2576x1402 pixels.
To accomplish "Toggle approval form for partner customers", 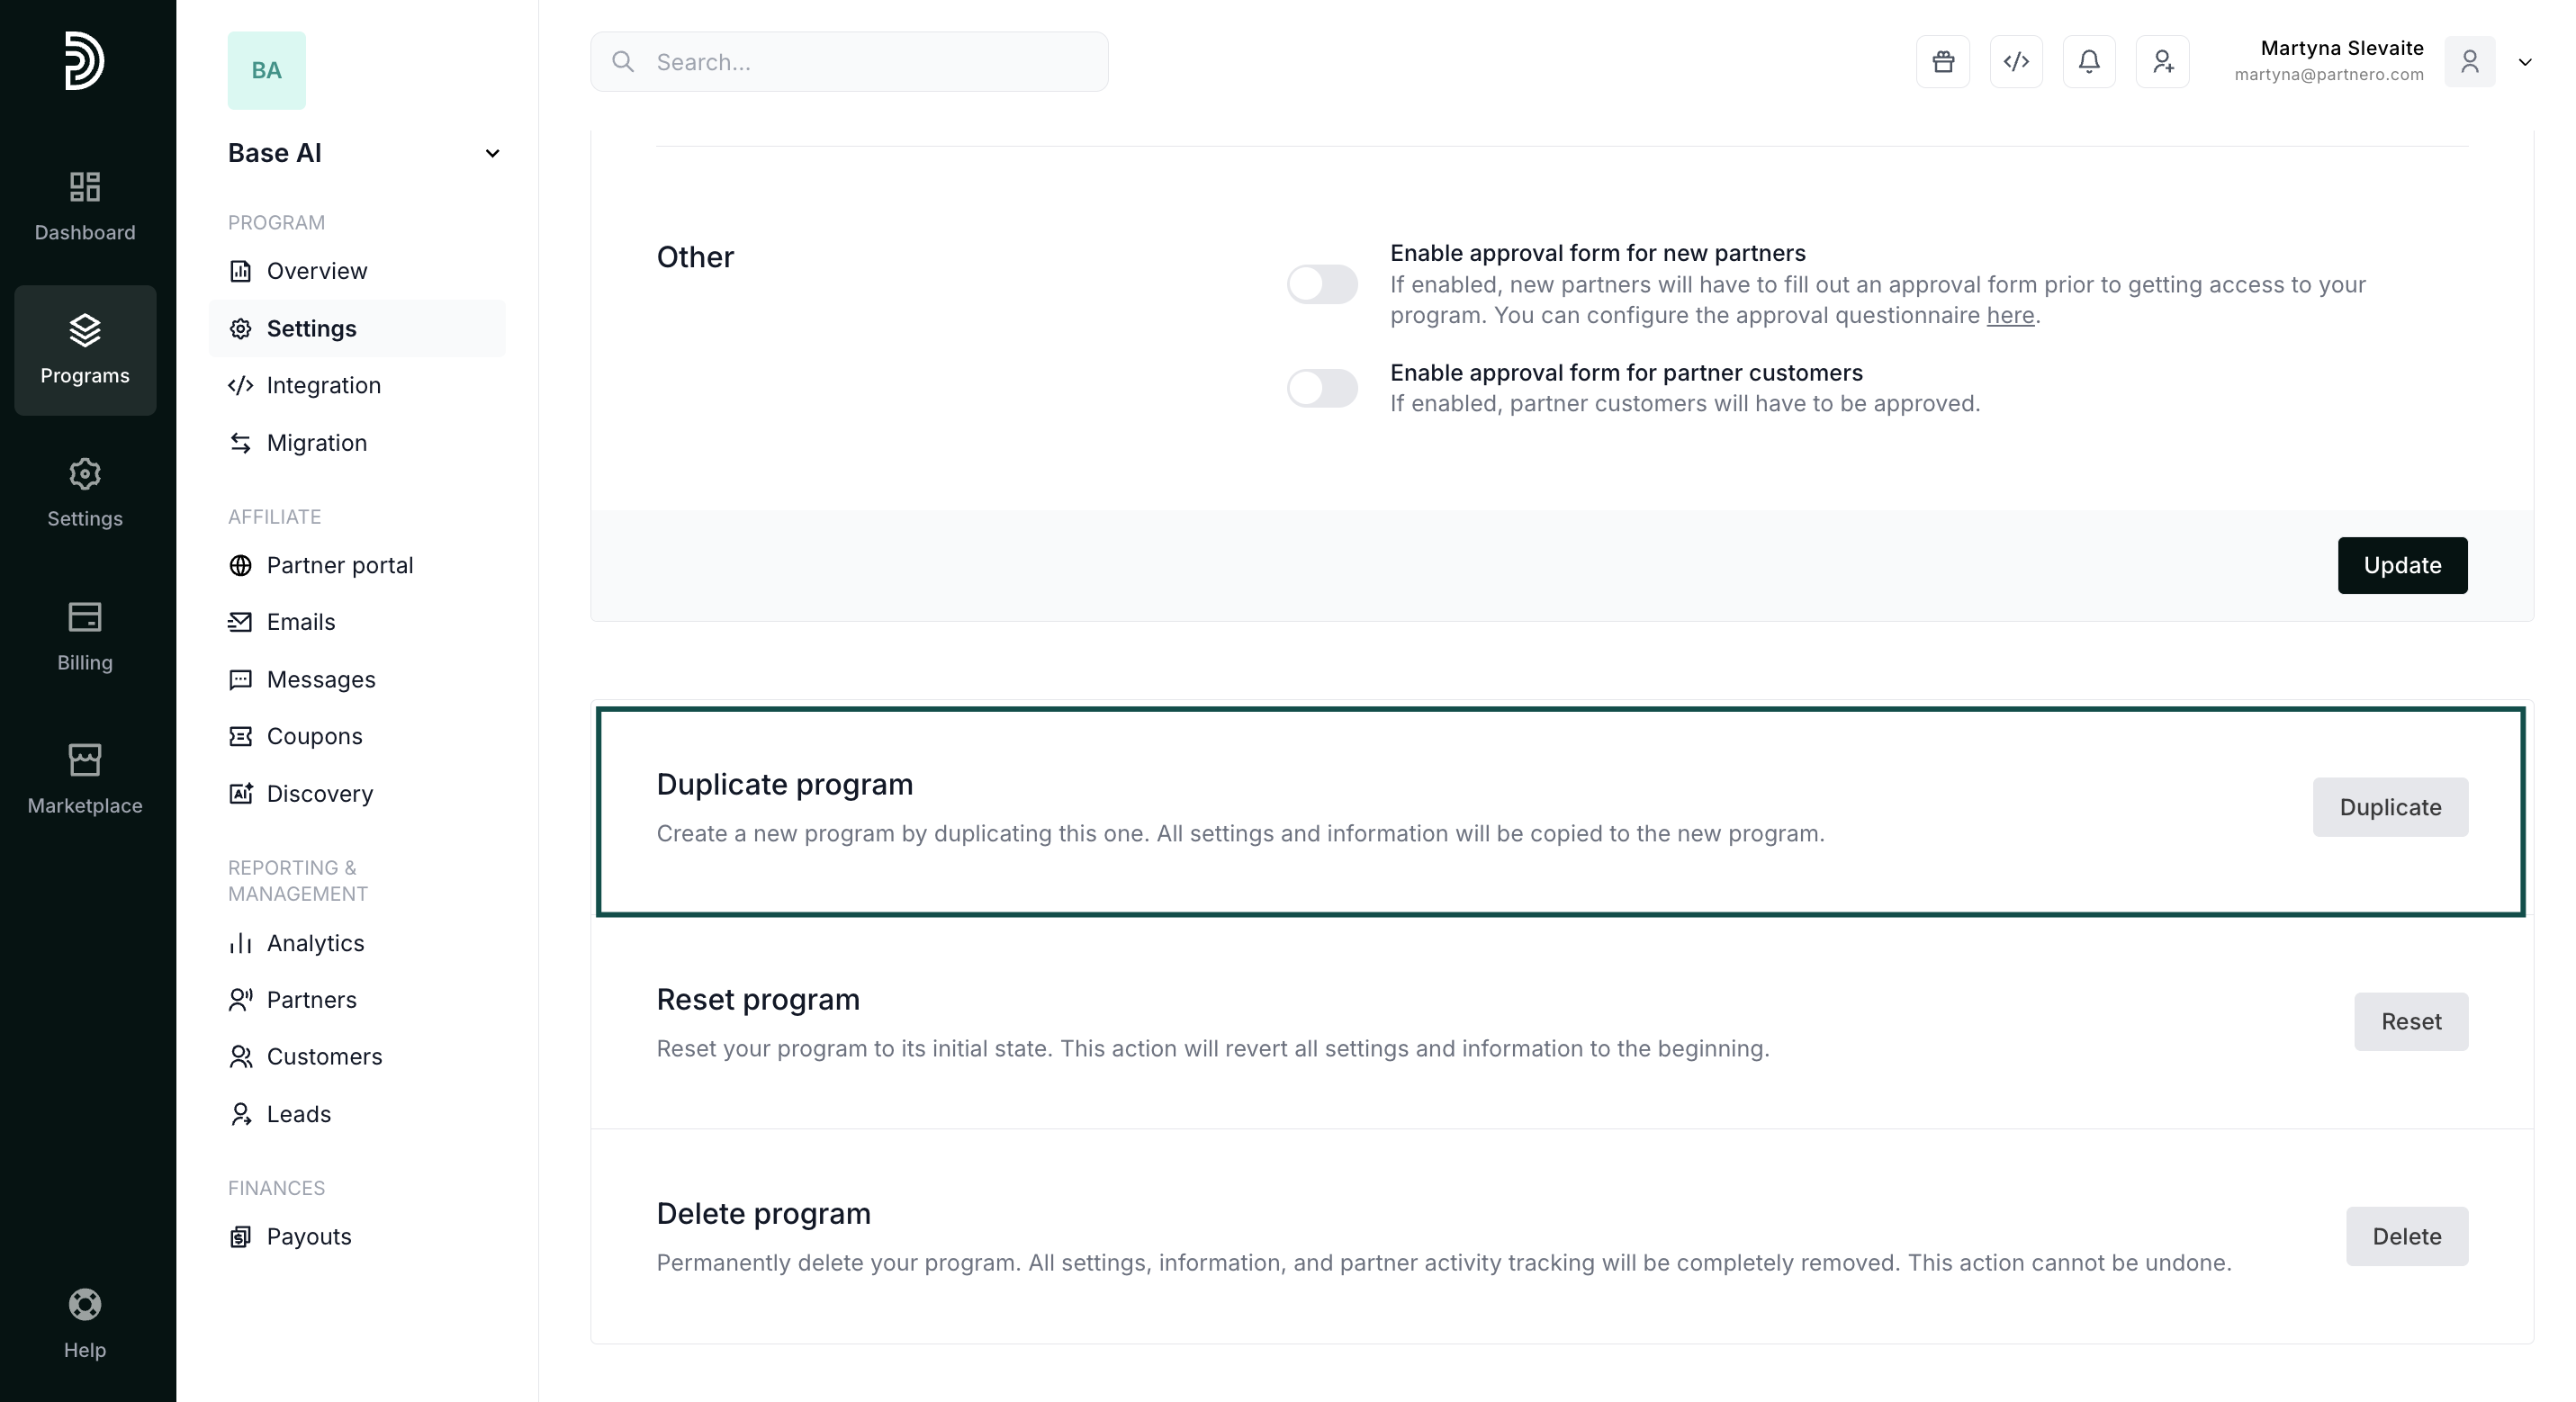I will (1322, 388).
